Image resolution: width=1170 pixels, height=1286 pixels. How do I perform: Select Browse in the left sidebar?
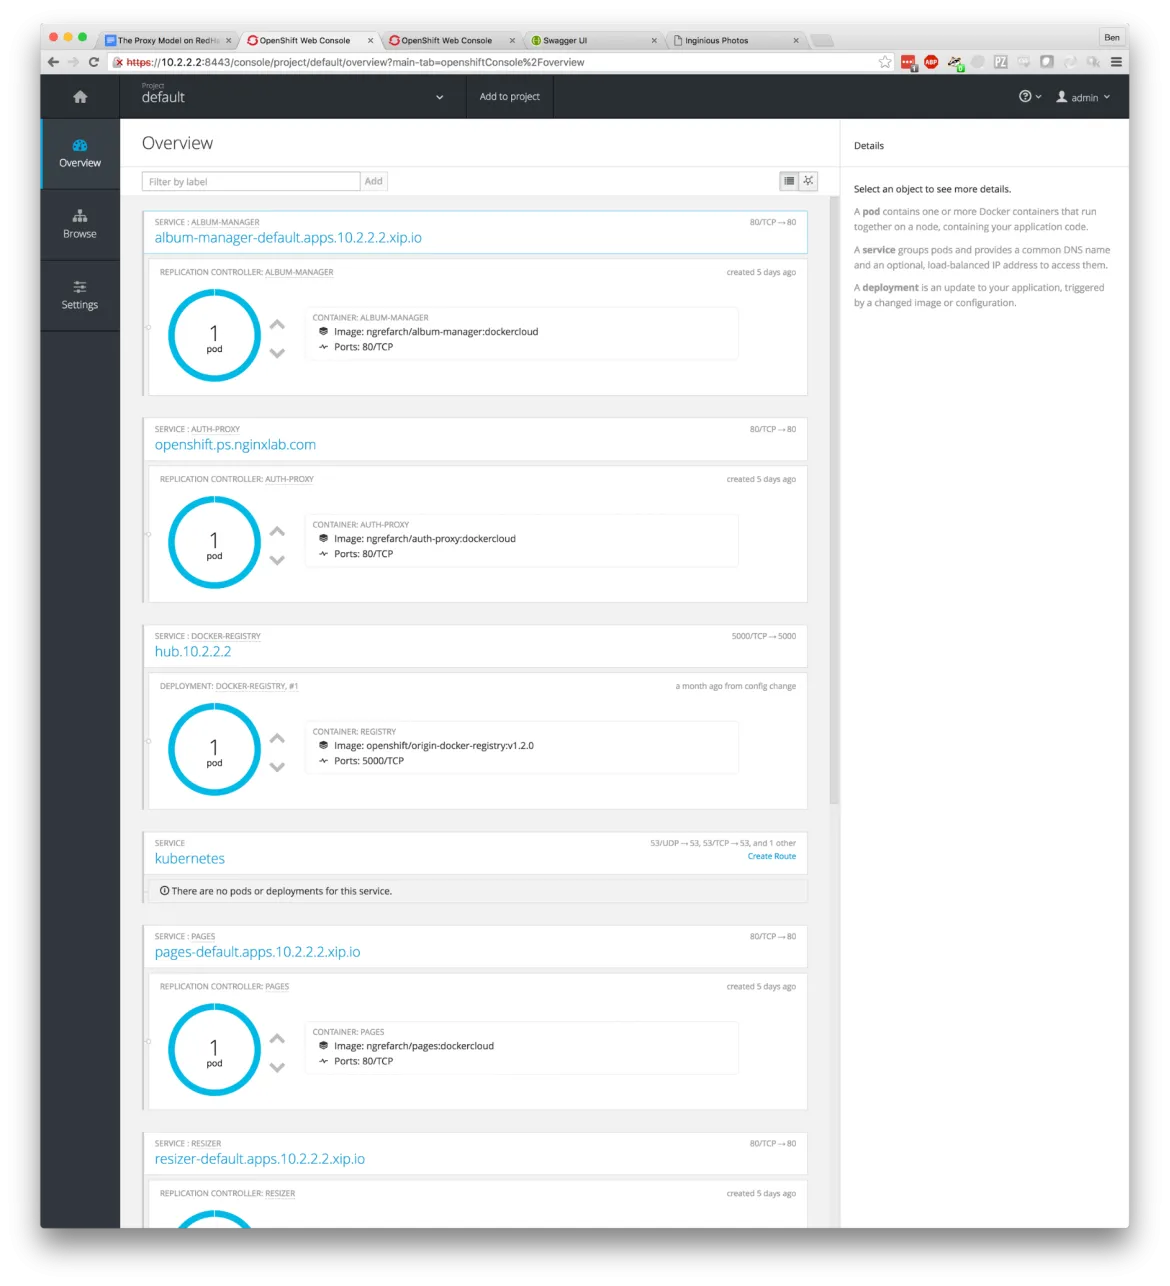click(79, 224)
